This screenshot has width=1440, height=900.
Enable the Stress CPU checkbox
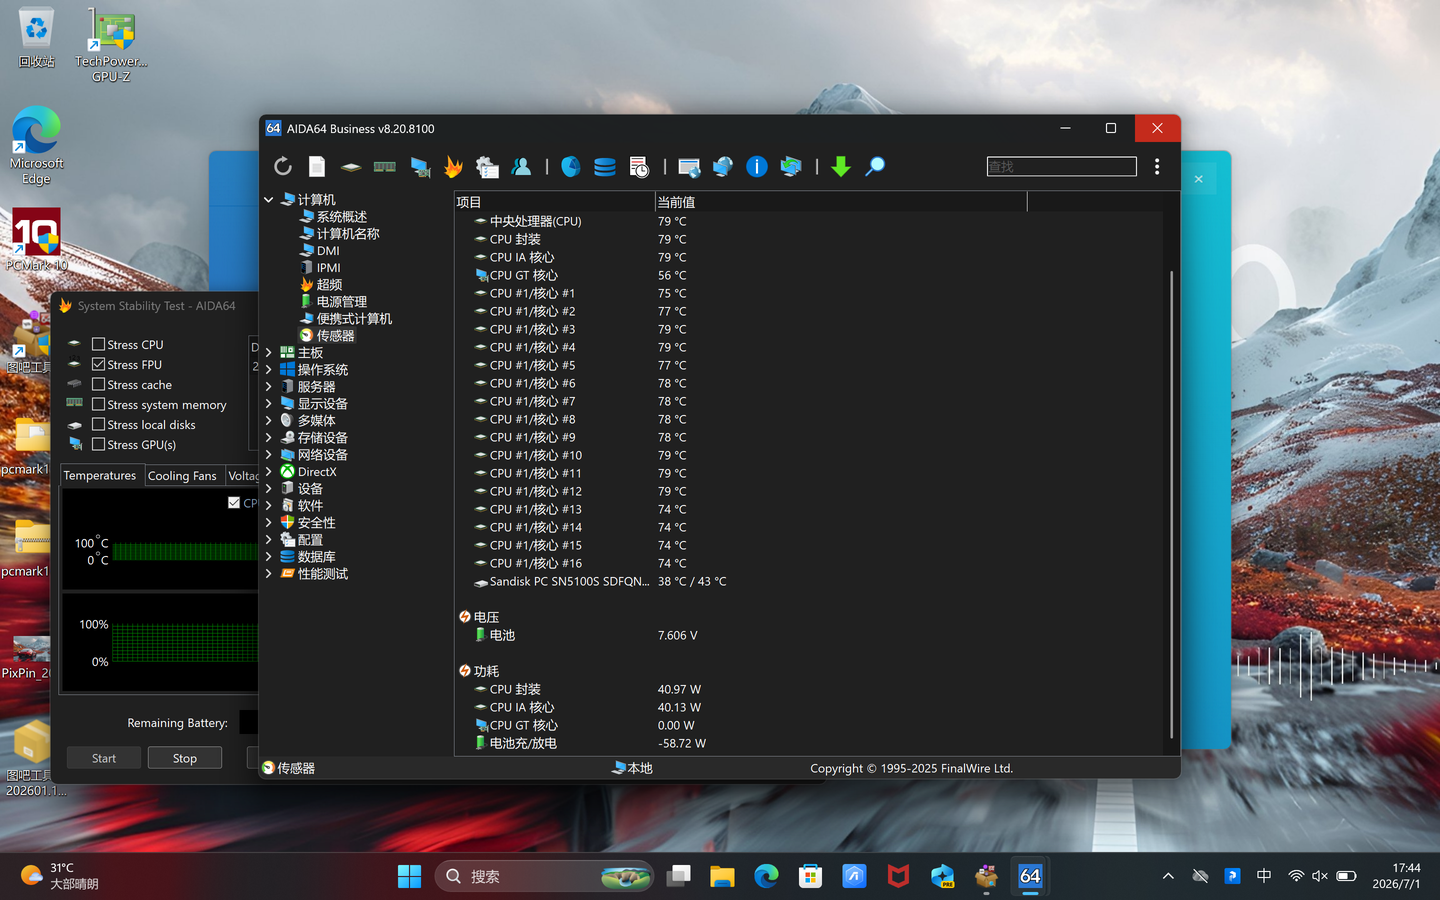98,345
